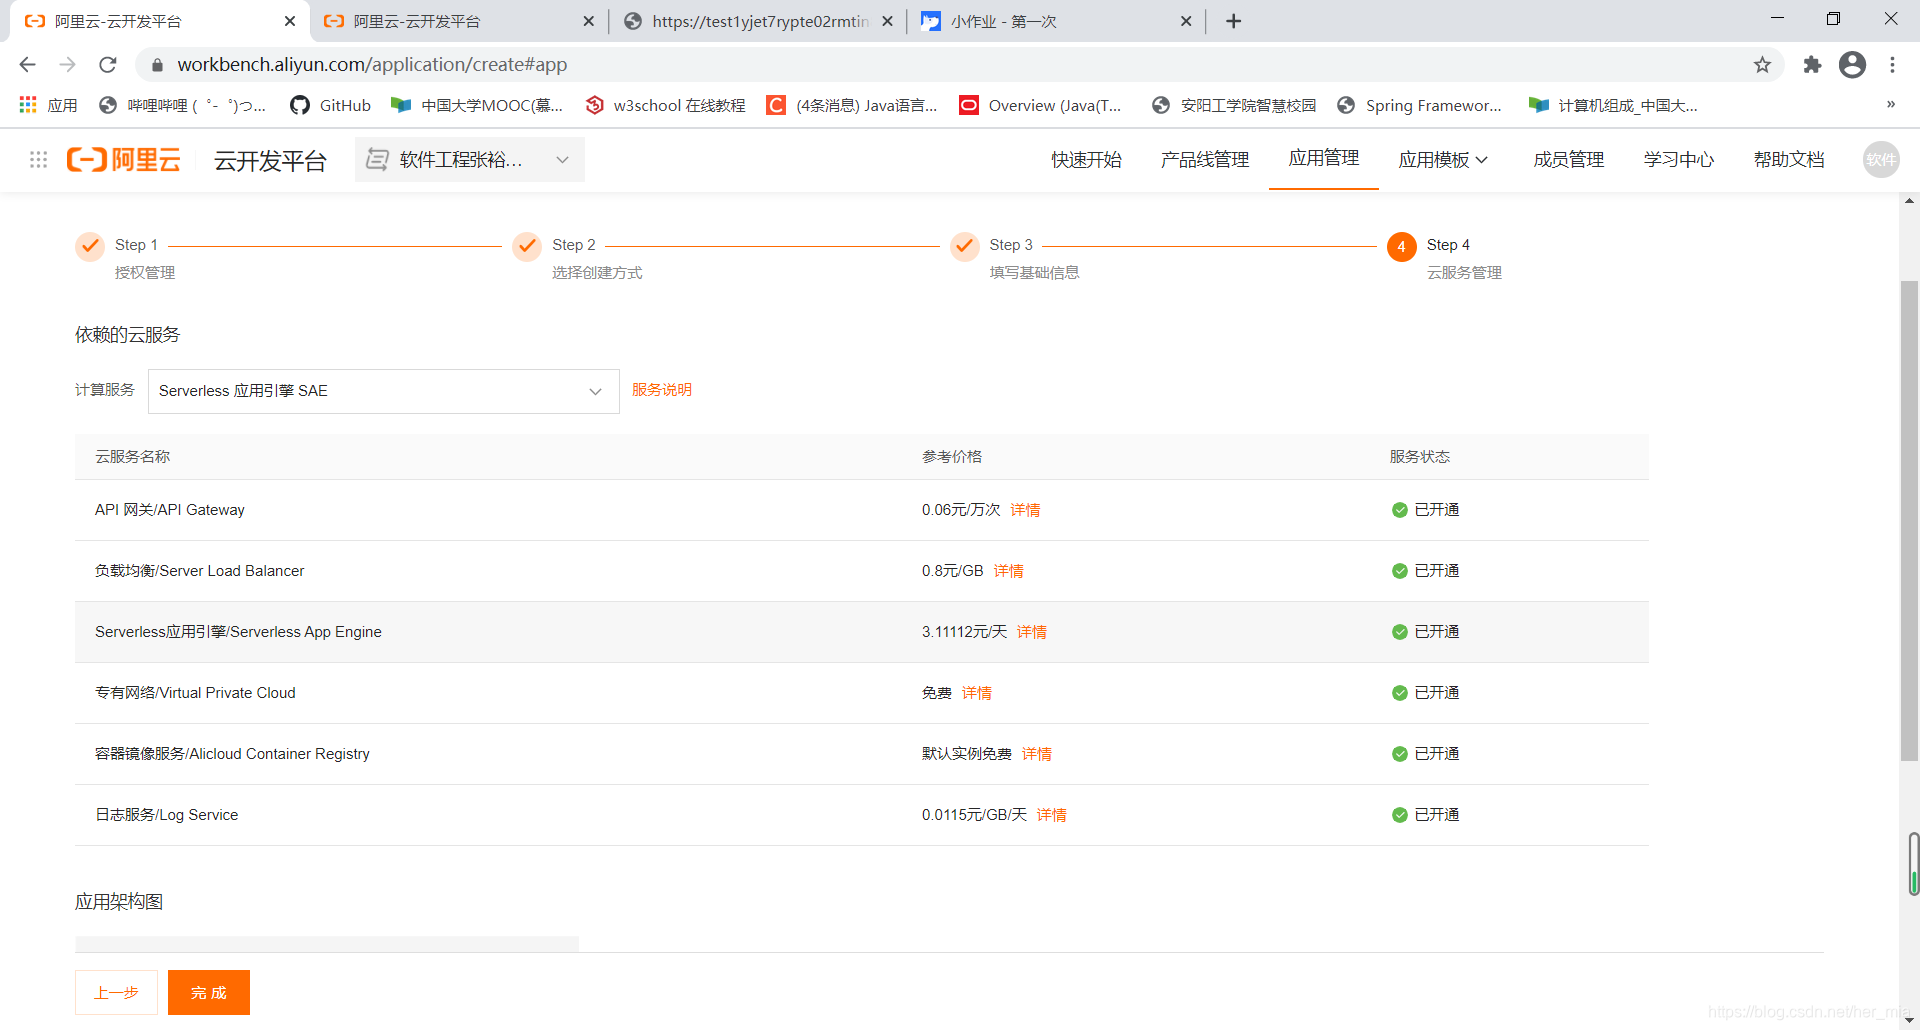The image size is (1920, 1030).
Task: Open 详情 for API Gateway price
Action: click(x=1025, y=510)
